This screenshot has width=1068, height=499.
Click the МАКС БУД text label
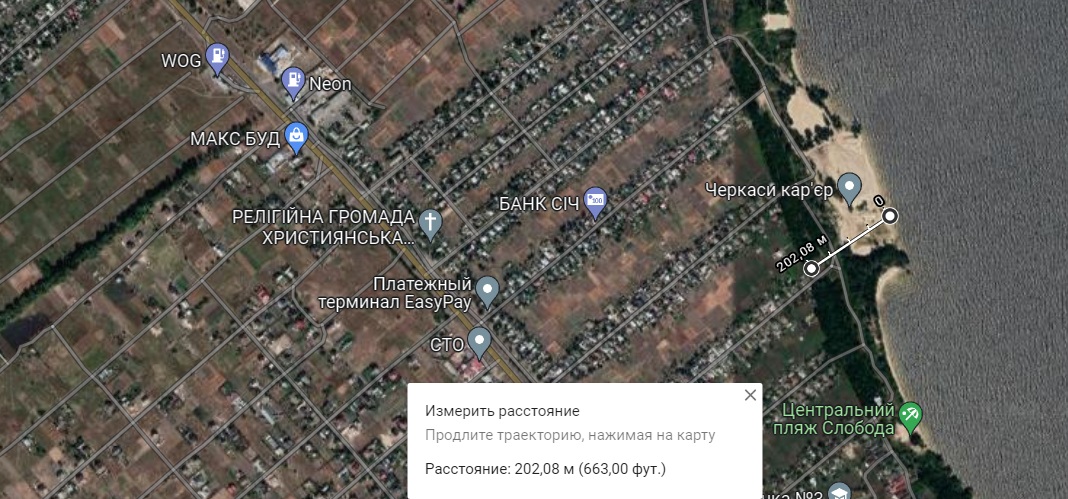[234, 140]
